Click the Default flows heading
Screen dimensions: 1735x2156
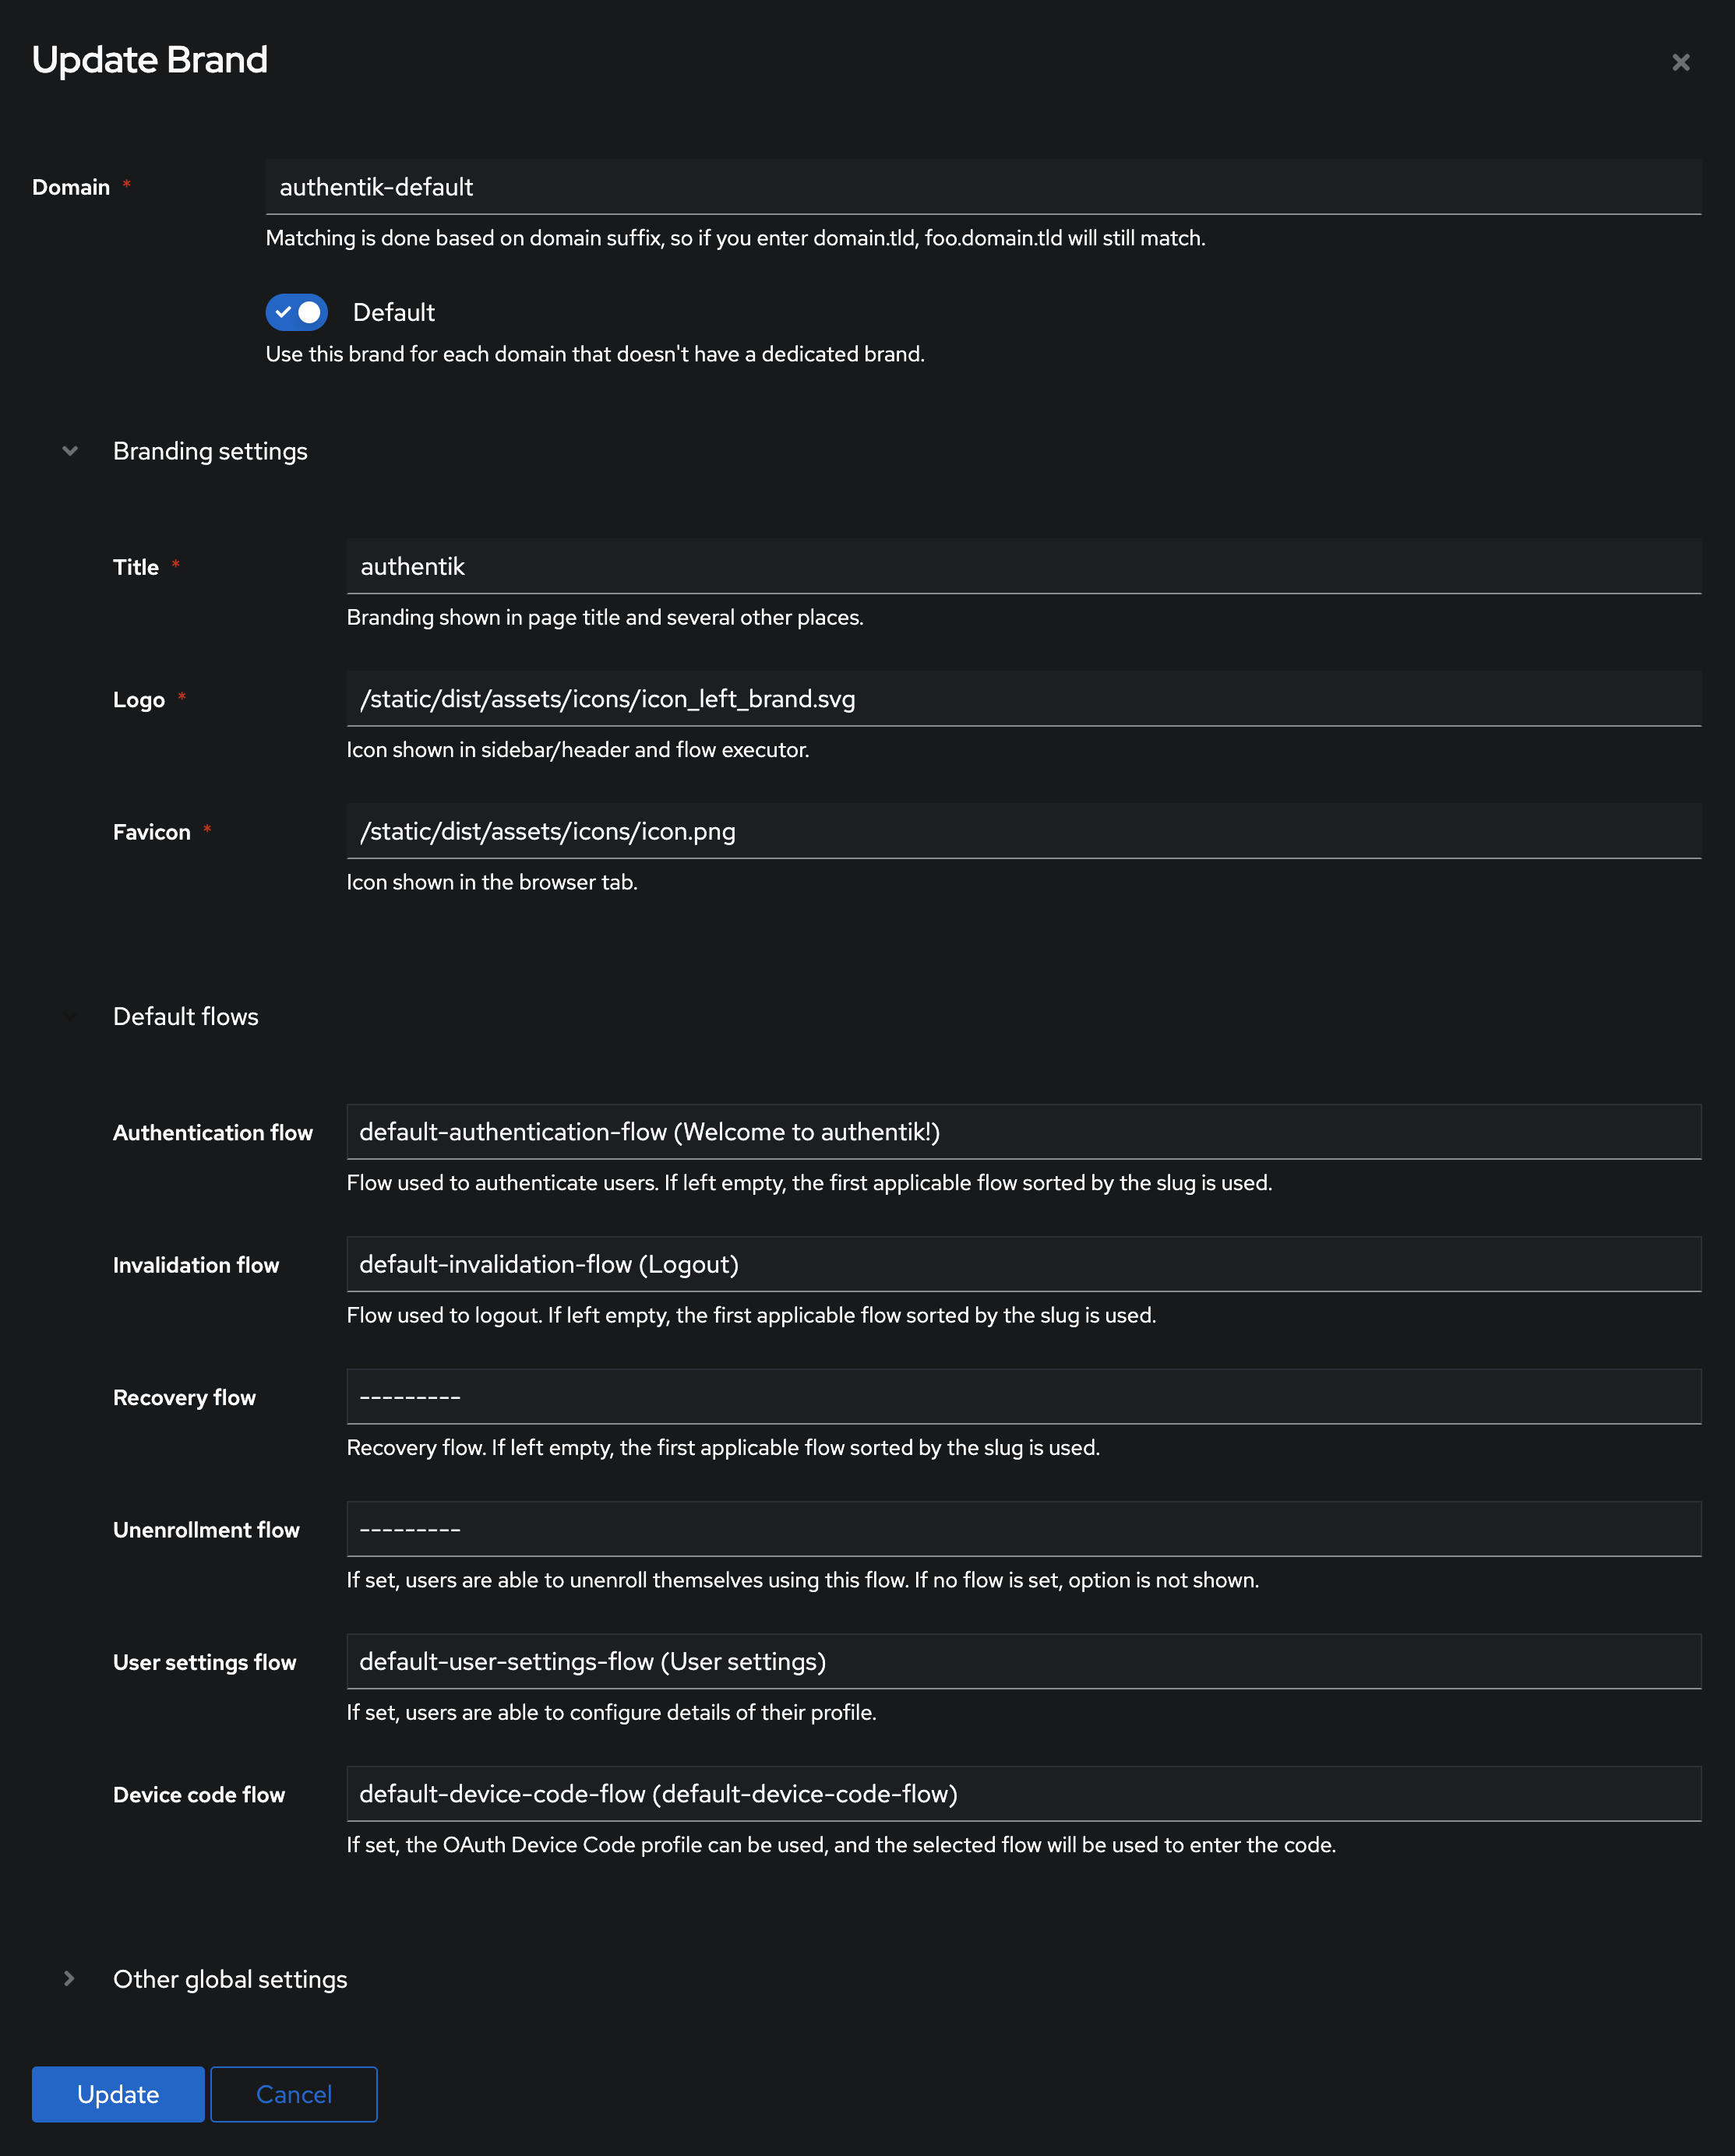coord(185,1016)
